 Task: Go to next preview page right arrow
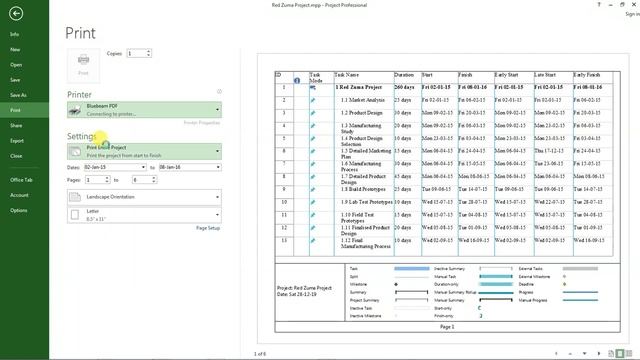(599, 353)
